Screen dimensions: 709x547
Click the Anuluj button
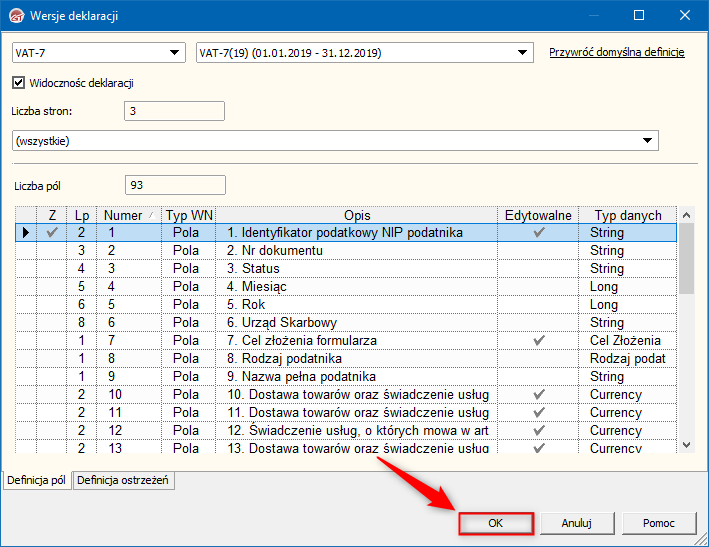click(x=577, y=523)
